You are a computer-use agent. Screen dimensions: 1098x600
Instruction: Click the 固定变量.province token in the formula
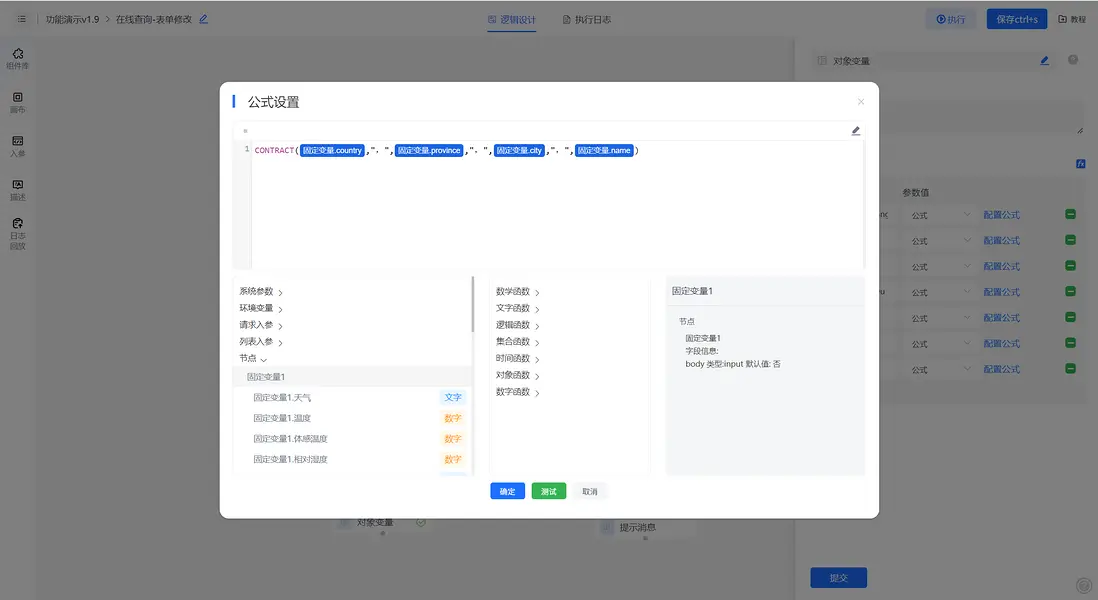coord(429,151)
